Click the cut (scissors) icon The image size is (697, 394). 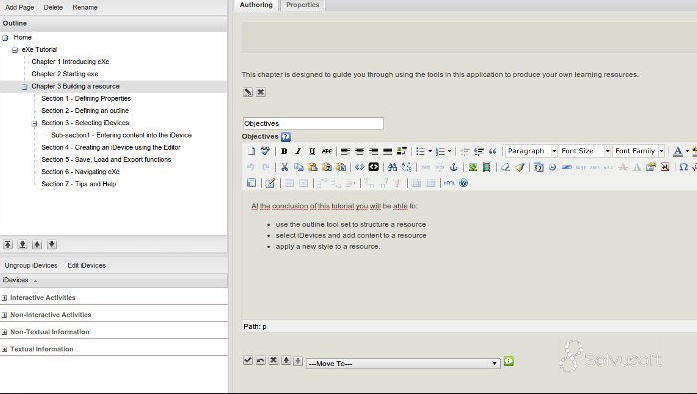[284, 167]
